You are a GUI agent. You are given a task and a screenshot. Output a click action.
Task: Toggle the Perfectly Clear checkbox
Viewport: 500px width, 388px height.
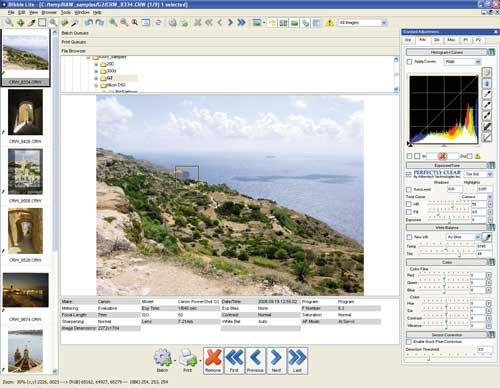tap(409, 174)
